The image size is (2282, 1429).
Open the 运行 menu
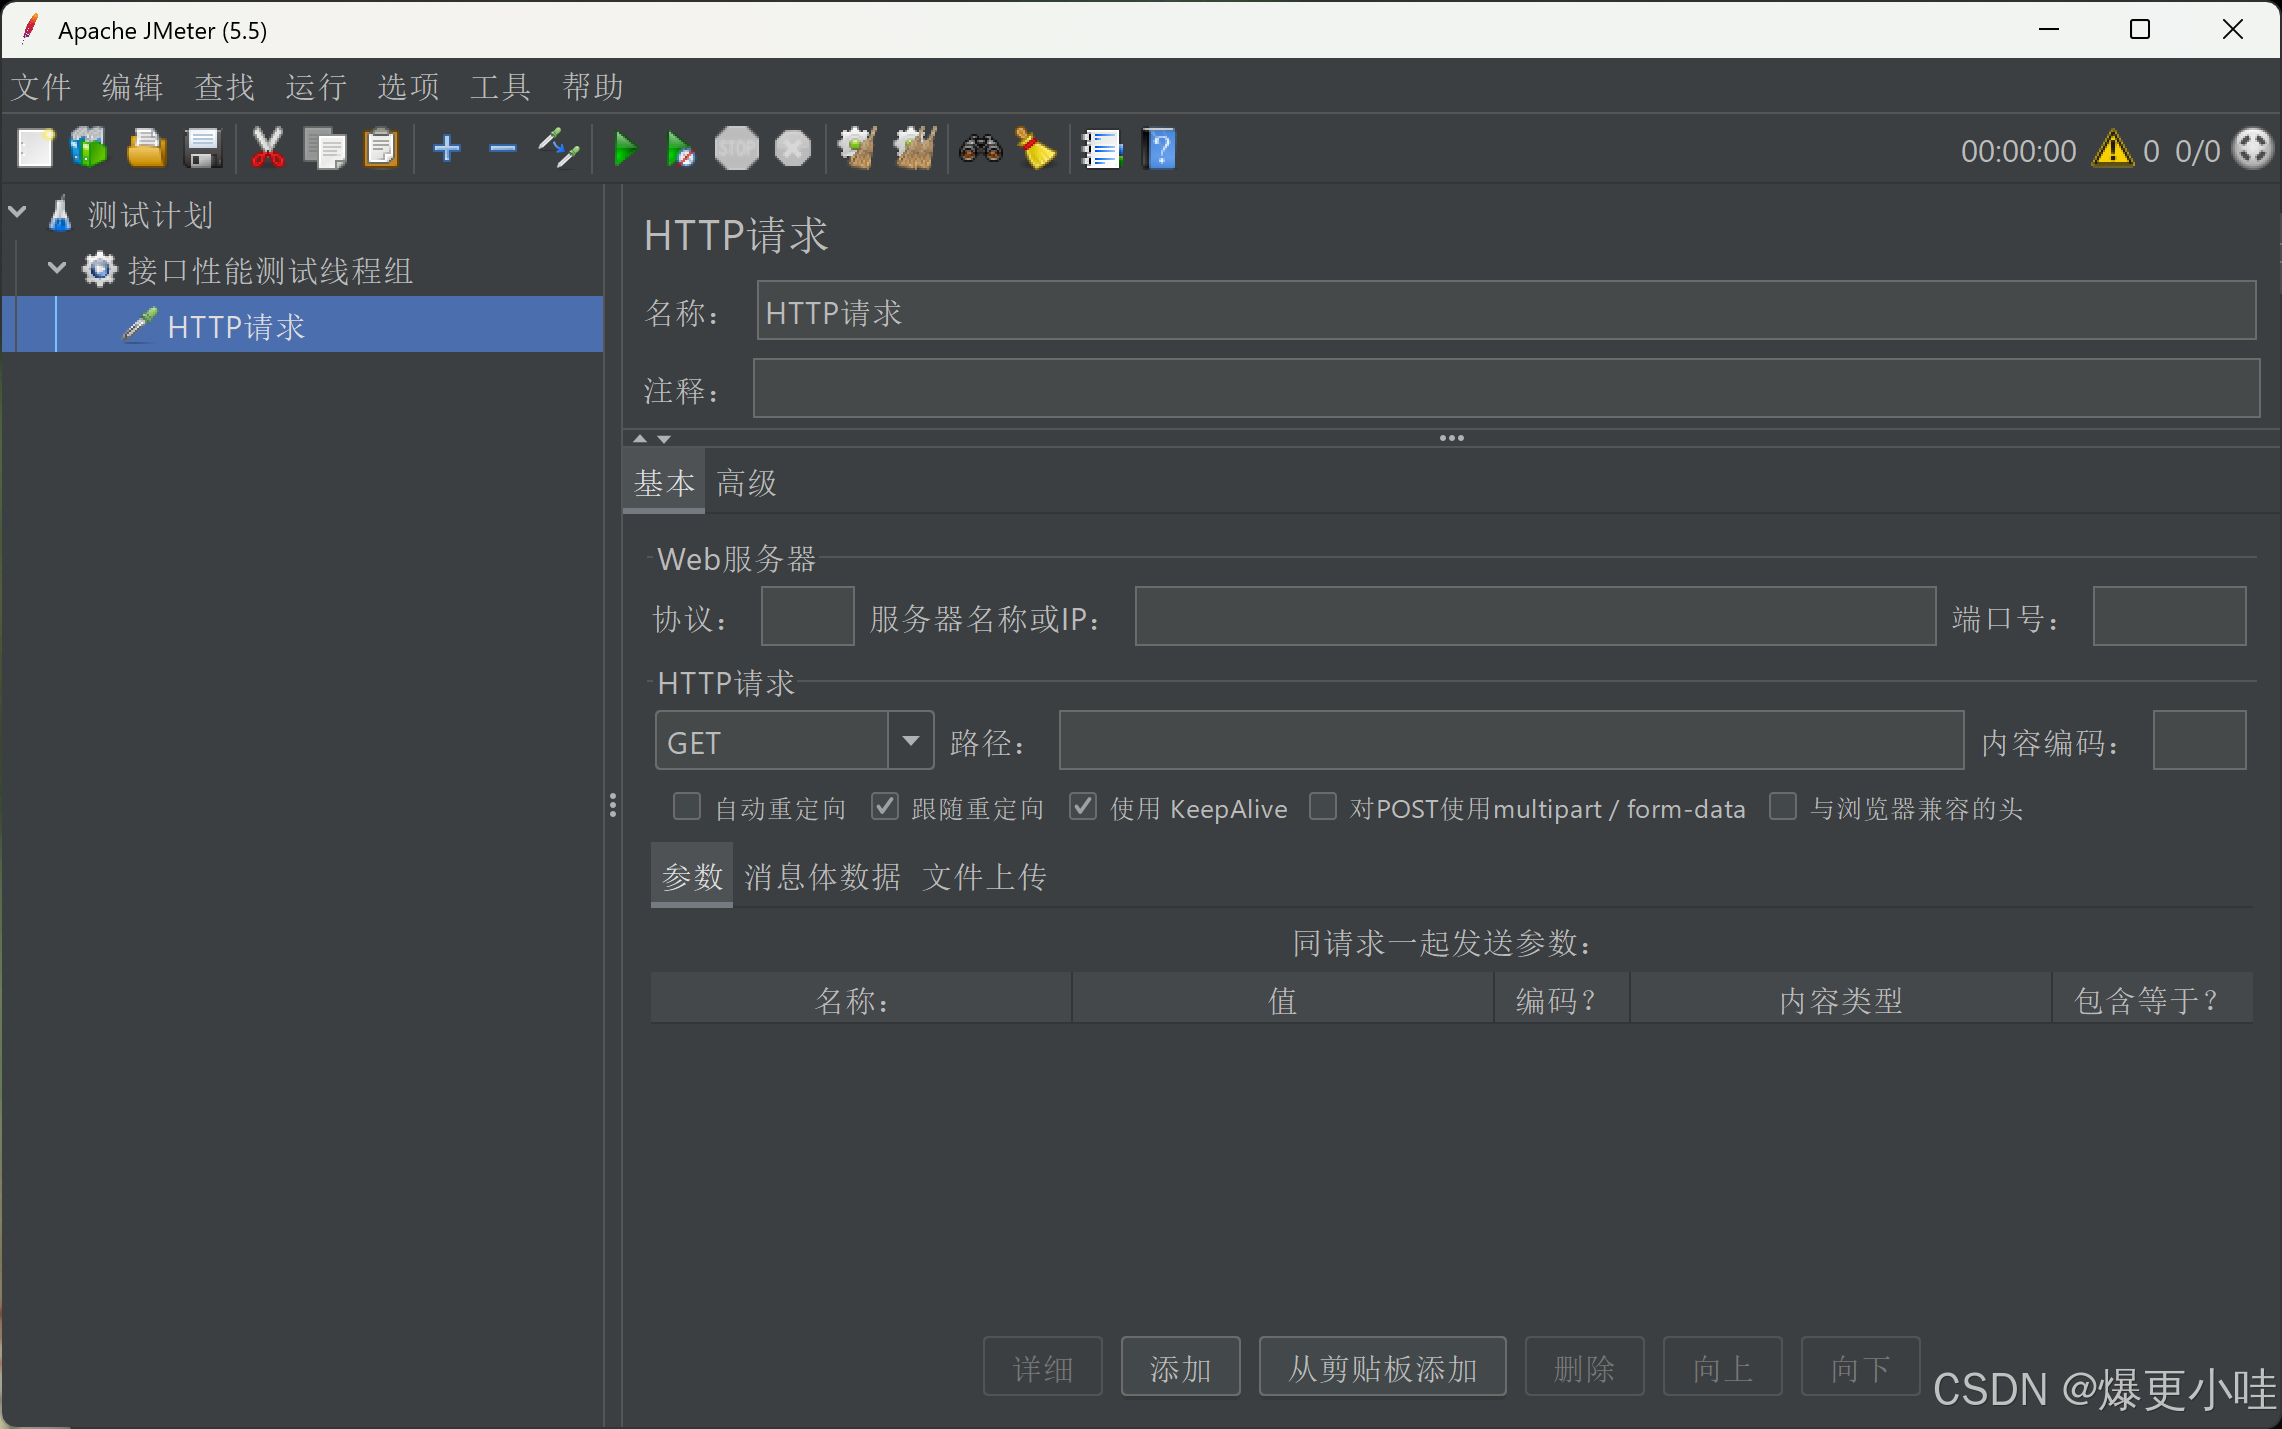click(x=316, y=88)
